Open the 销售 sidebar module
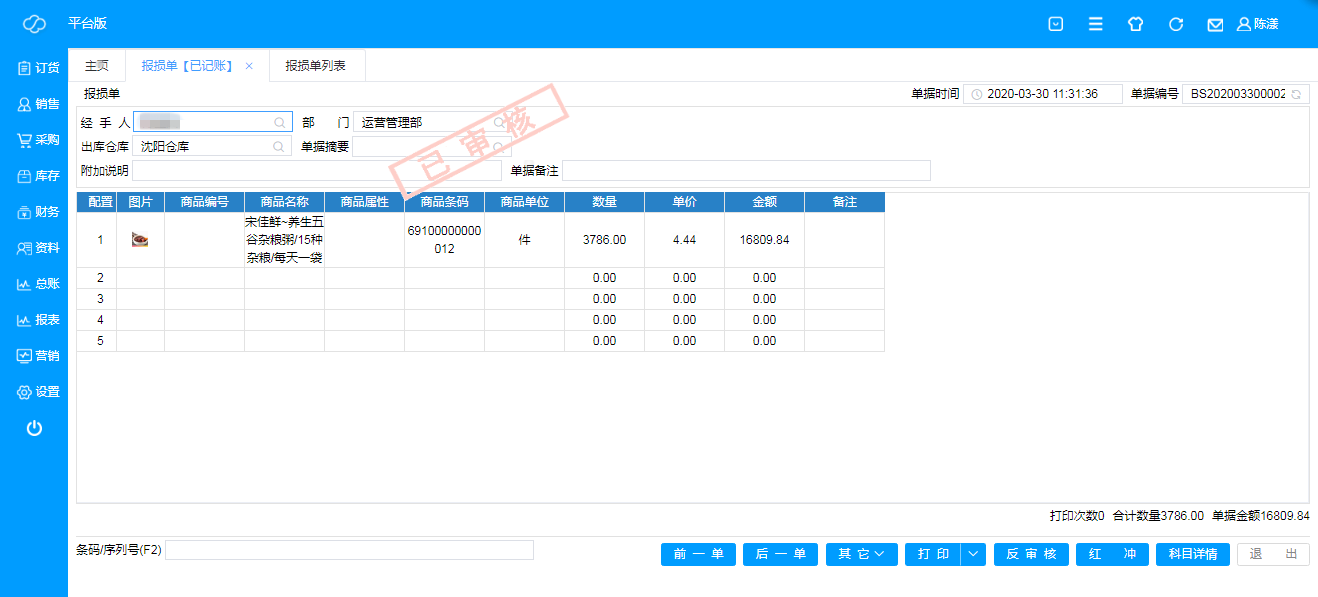Image resolution: width=1318 pixels, height=597 pixels. 38,104
